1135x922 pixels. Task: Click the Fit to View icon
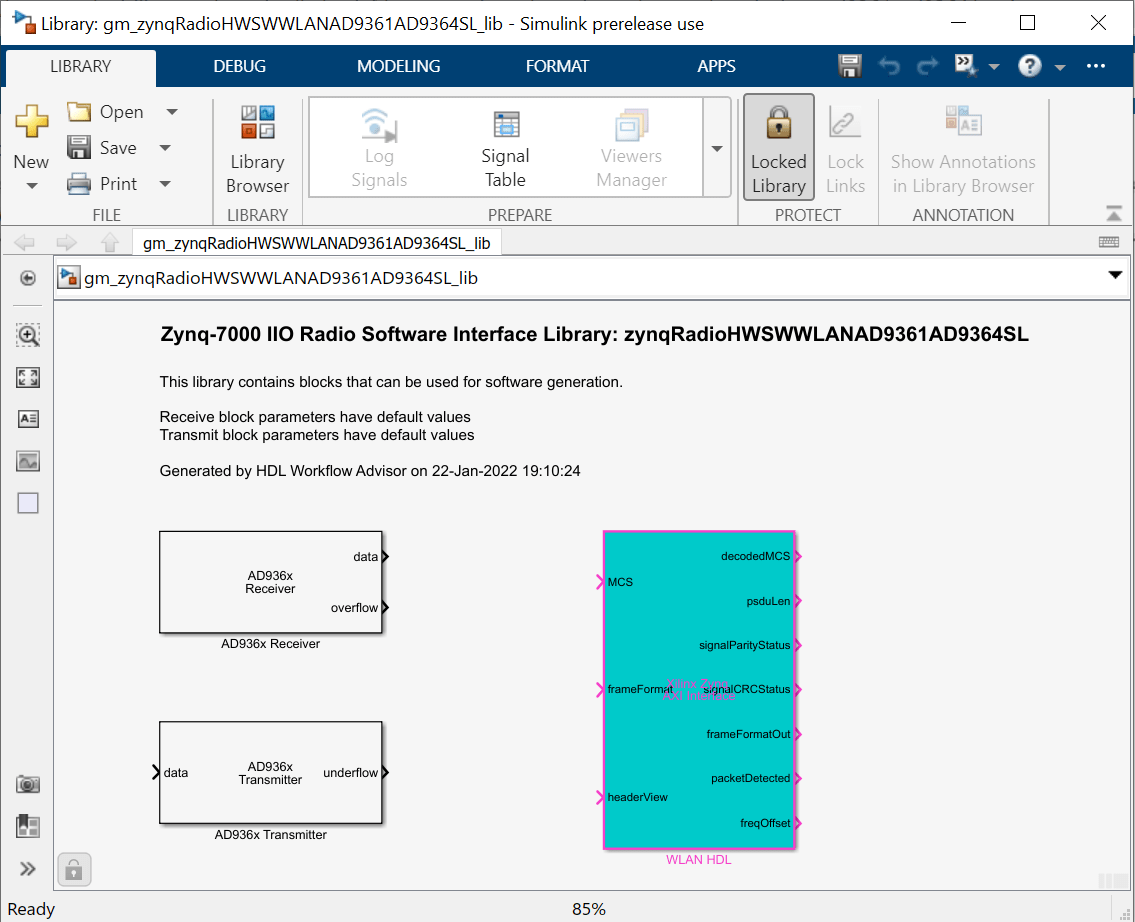28,377
